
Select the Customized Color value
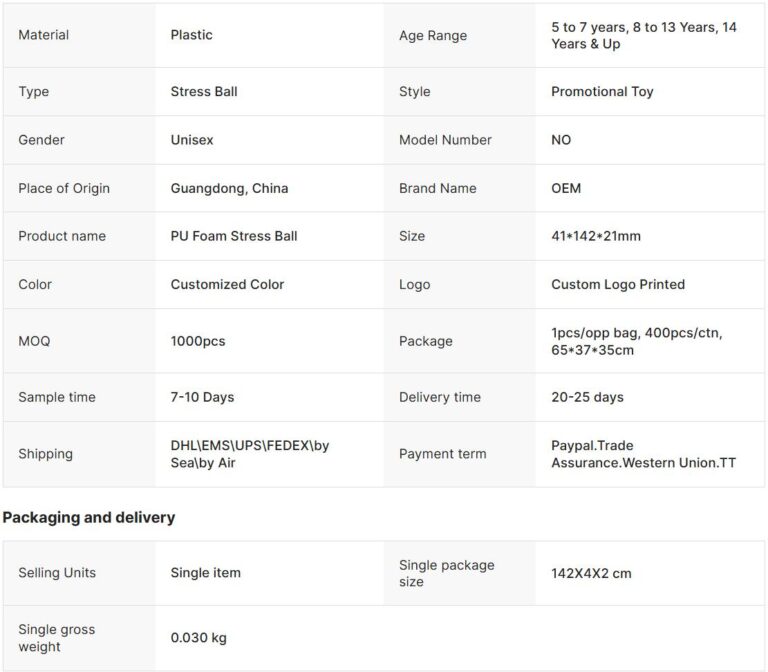coord(227,284)
